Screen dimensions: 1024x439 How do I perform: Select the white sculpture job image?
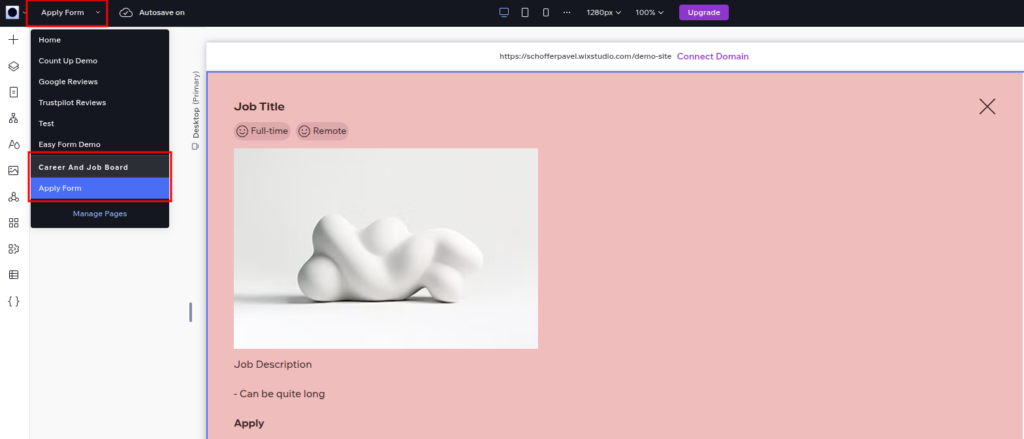tap(385, 248)
